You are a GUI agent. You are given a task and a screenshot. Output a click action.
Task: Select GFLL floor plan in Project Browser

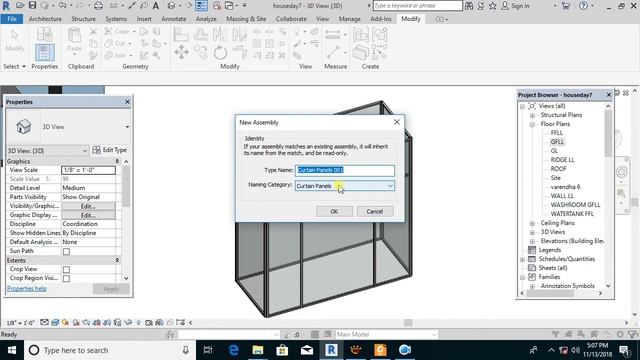pyautogui.click(x=557, y=142)
